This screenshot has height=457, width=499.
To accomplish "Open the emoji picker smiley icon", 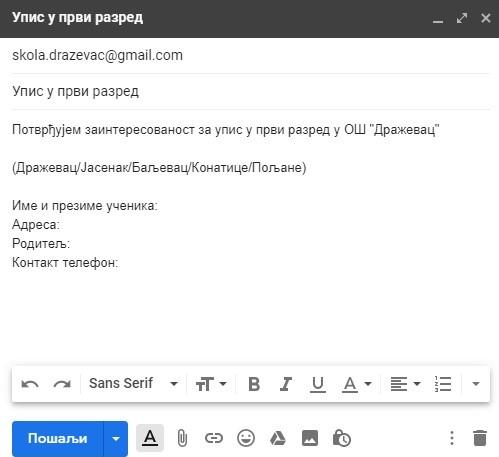I will [x=246, y=438].
